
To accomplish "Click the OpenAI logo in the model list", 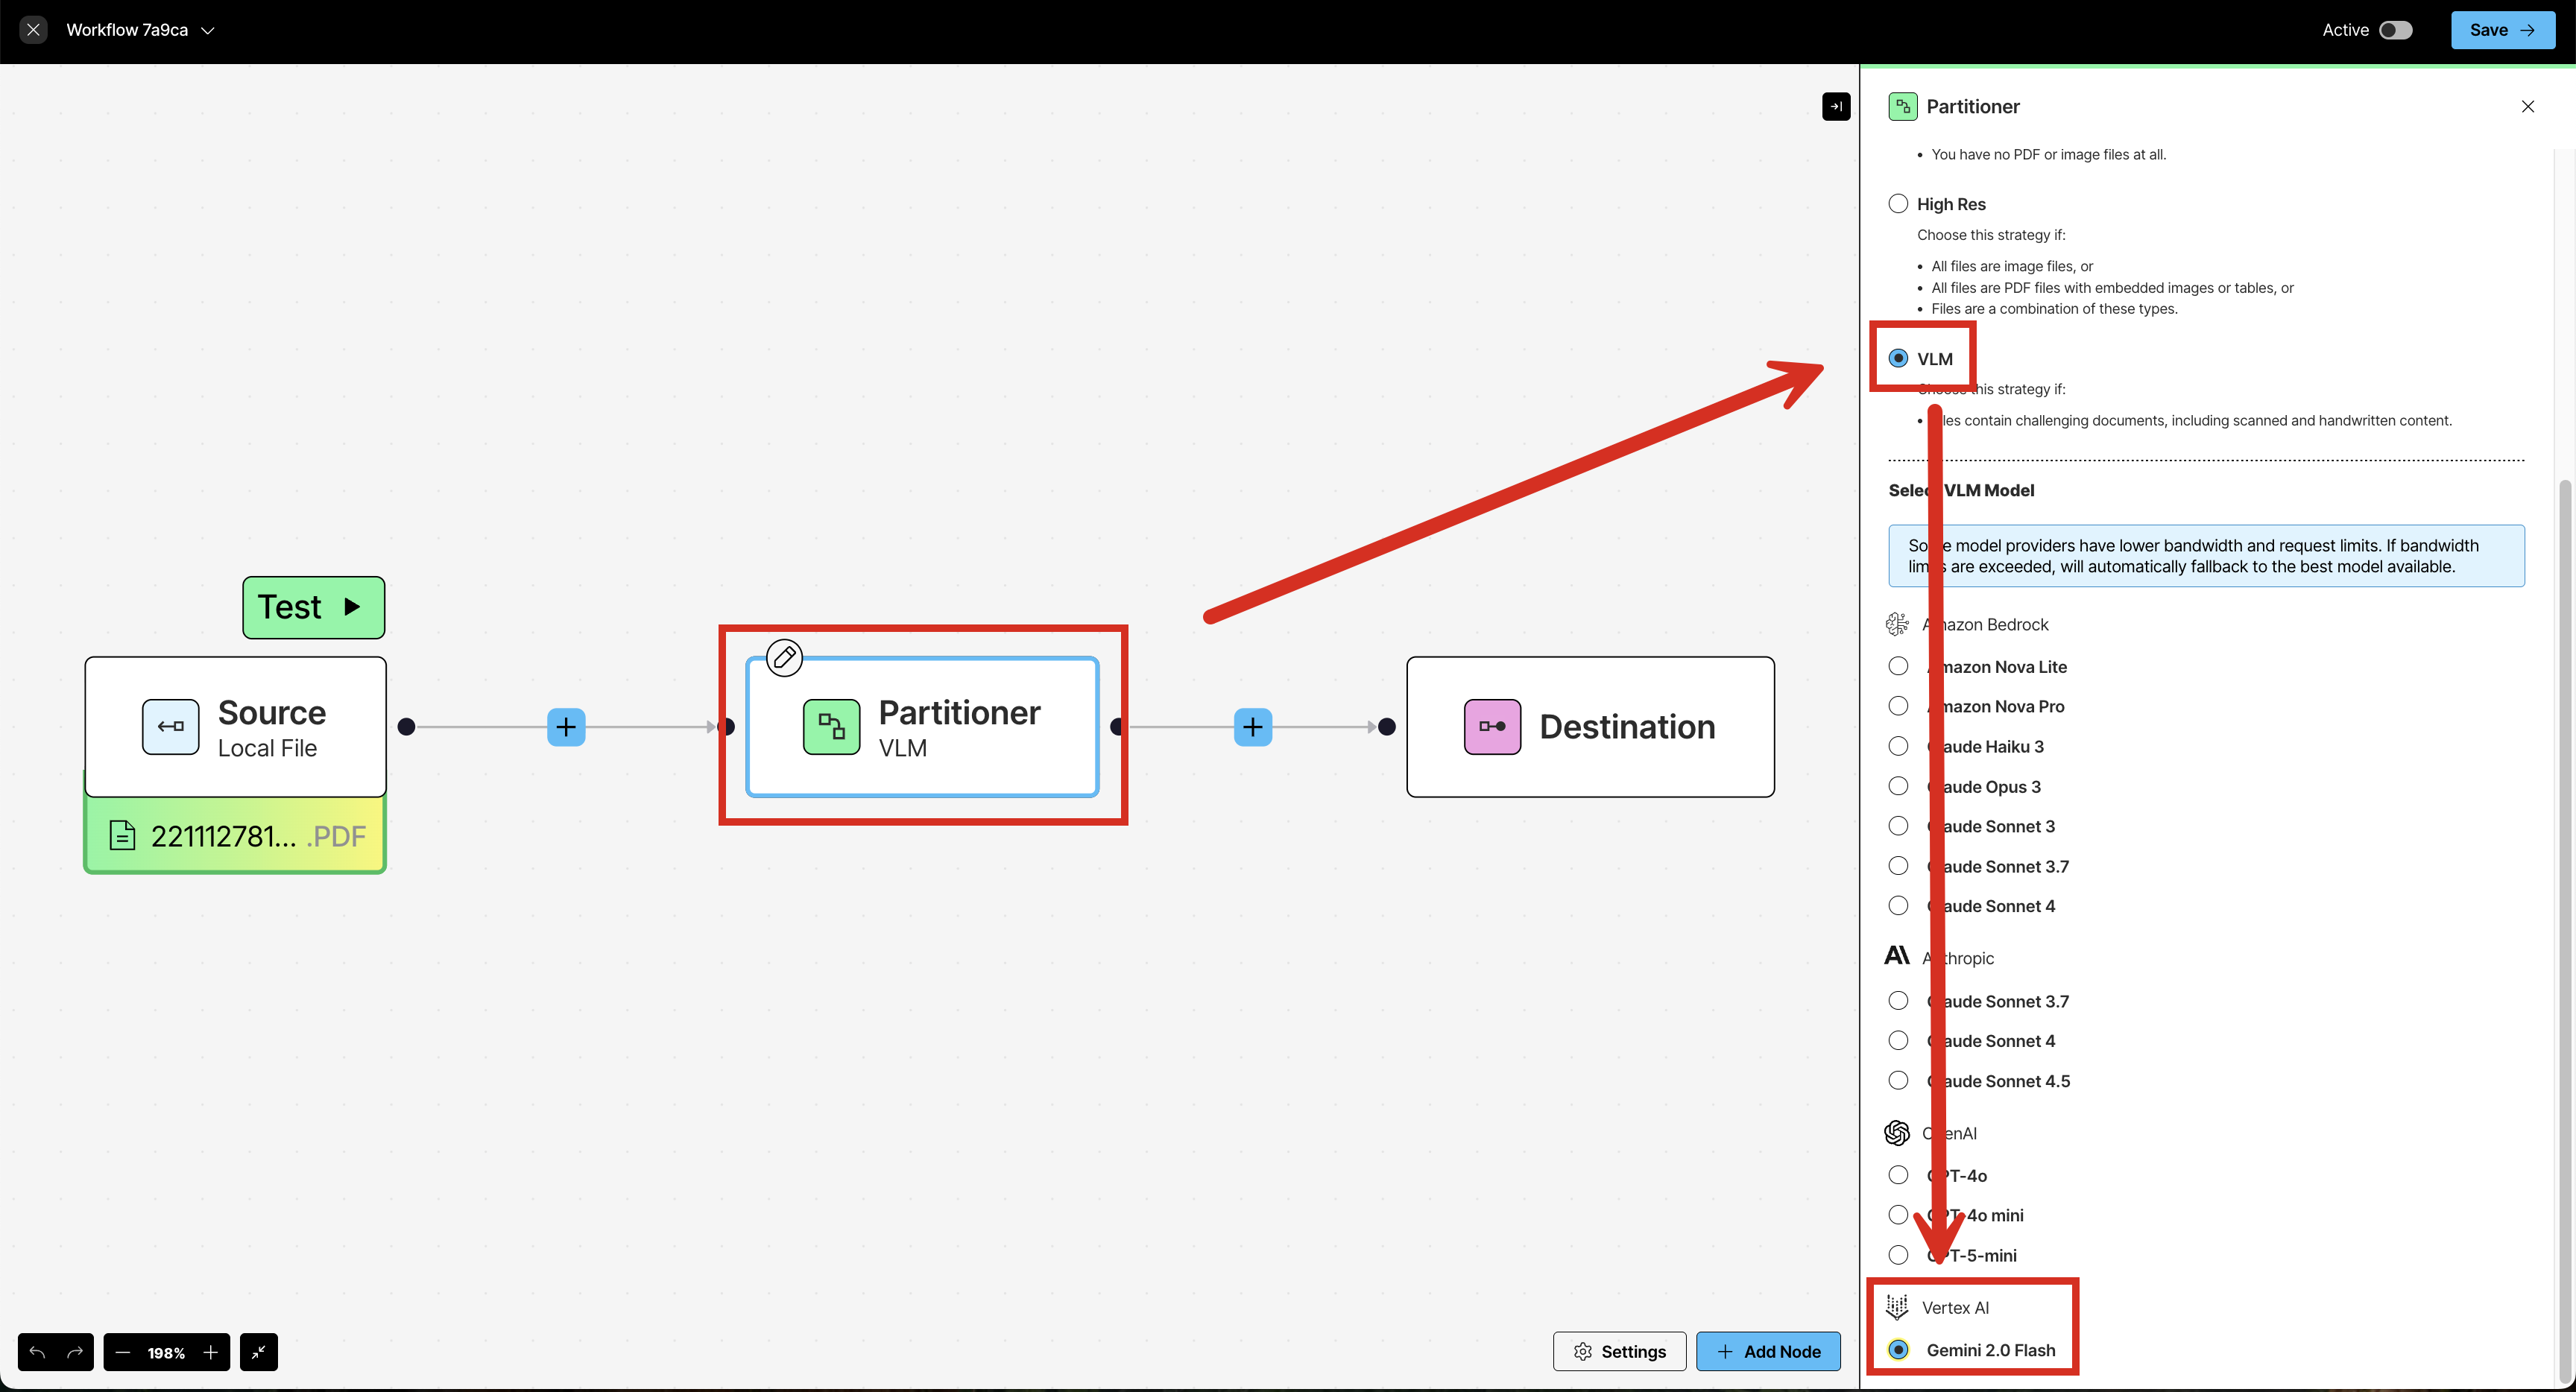I will pyautogui.click(x=1897, y=1133).
